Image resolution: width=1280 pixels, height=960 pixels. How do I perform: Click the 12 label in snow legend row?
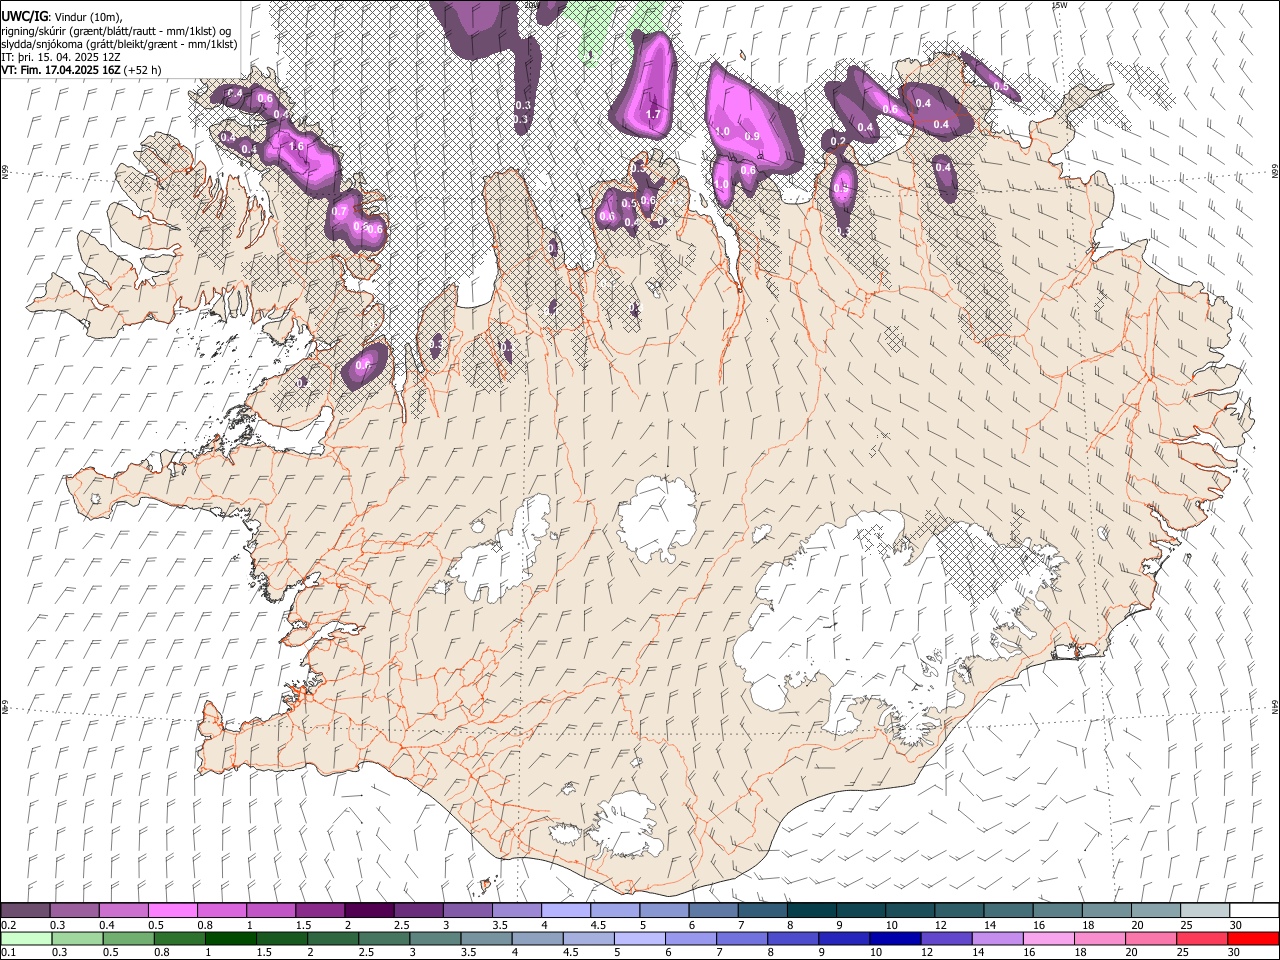941,925
